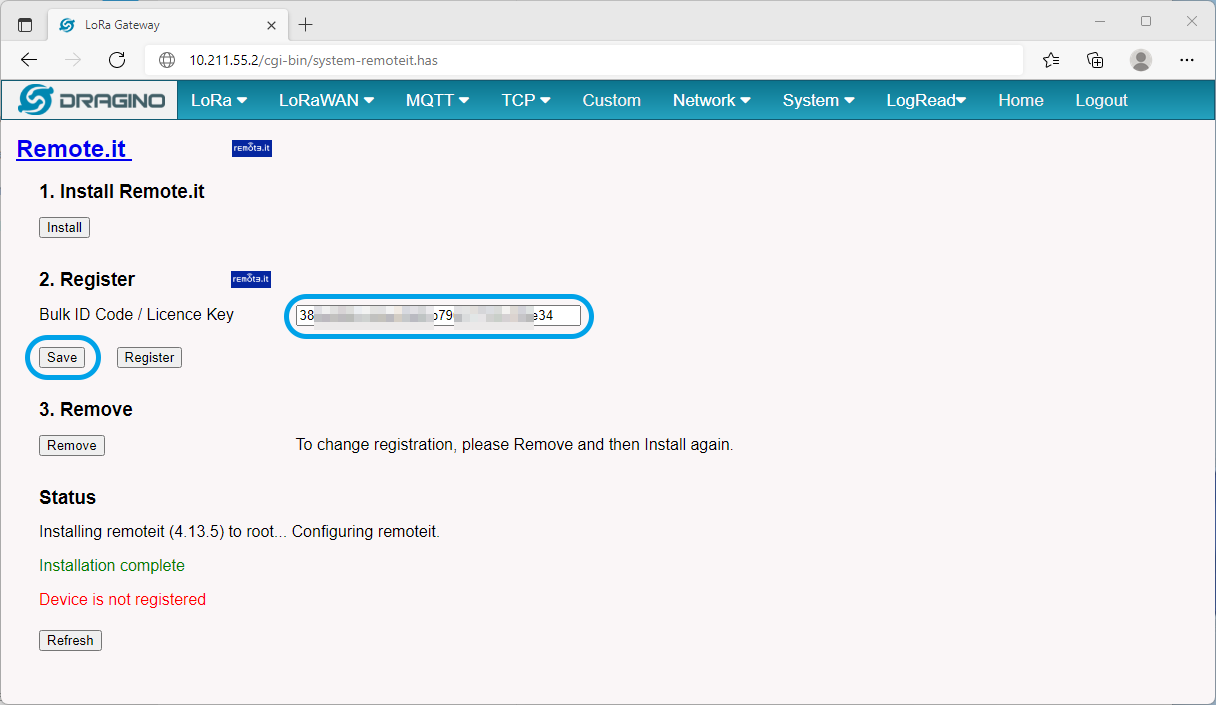Open the tab actions menu icon
Screen dimensions: 1216x705
25,25
